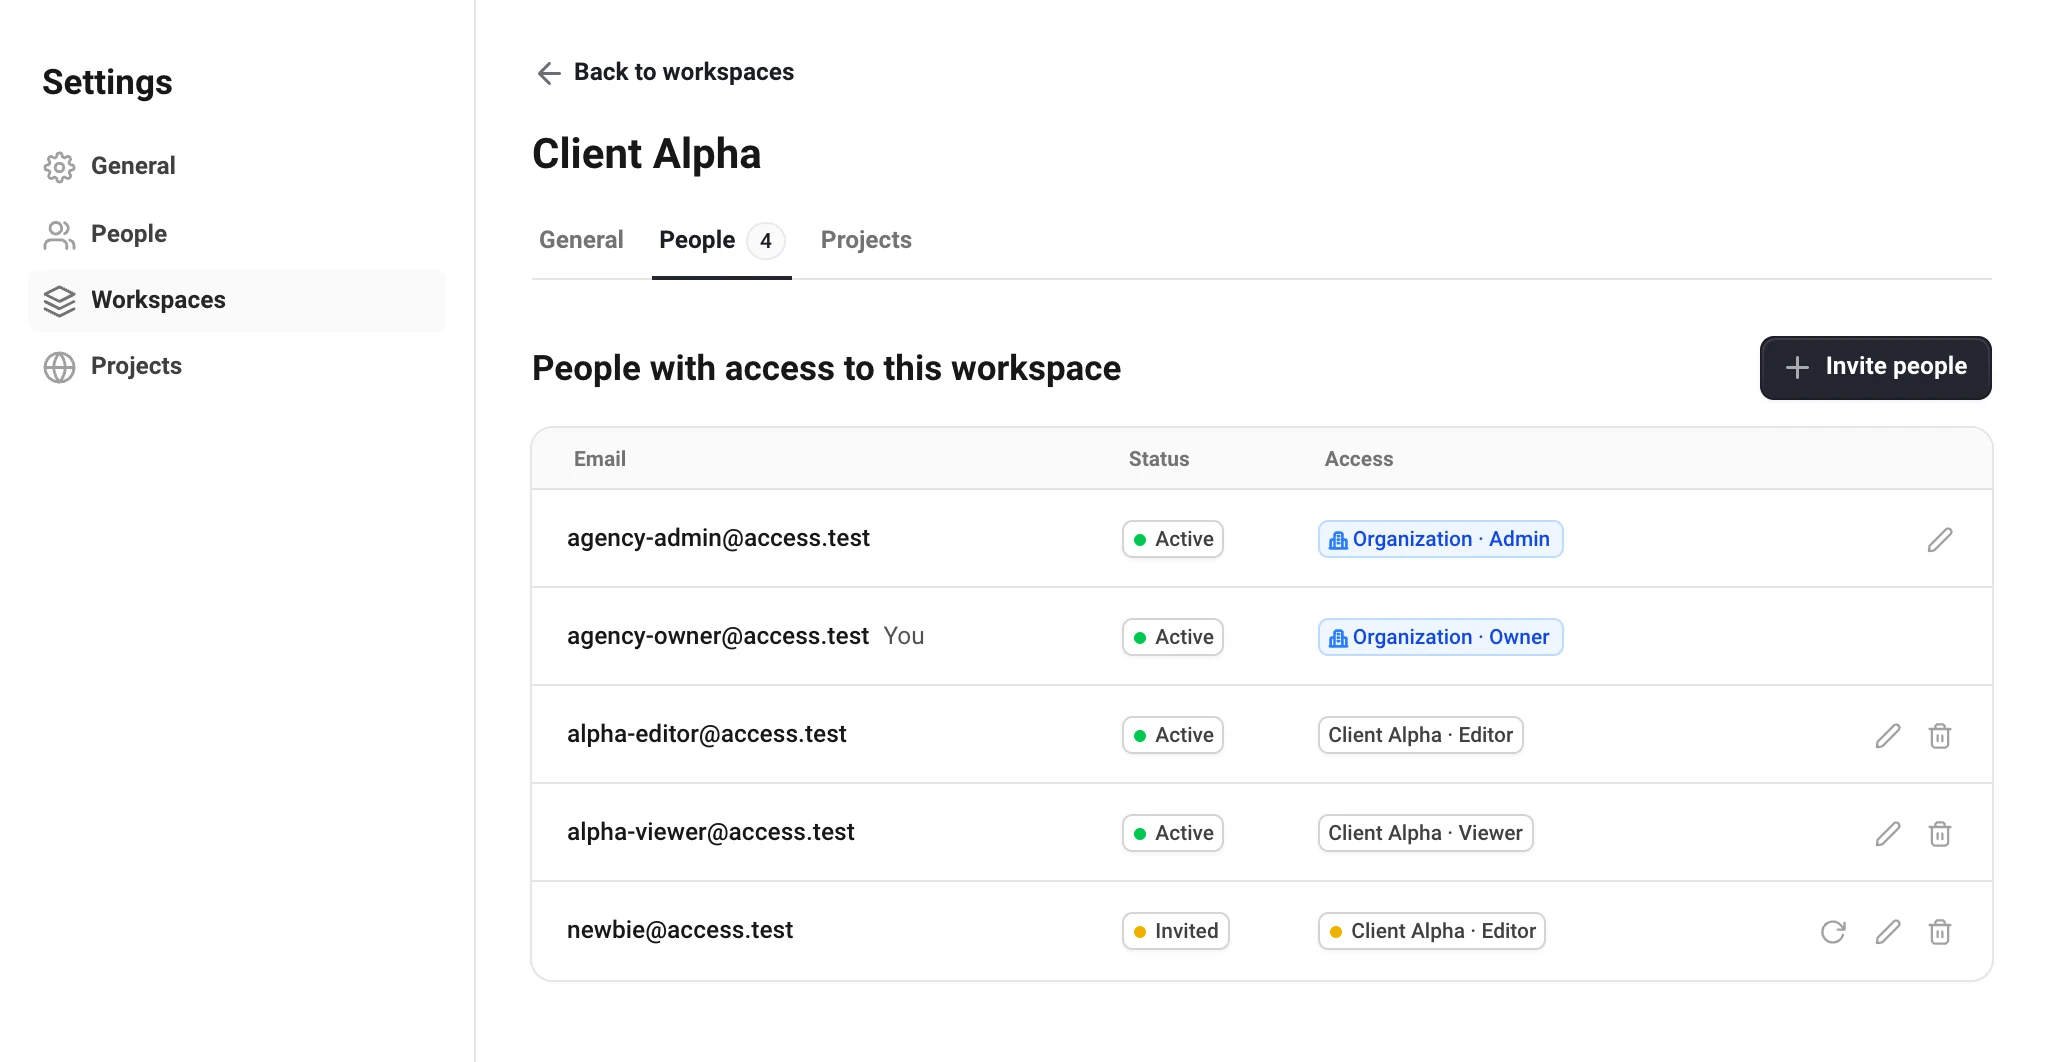Open Projects in the settings sidebar
The width and height of the screenshot is (2048, 1062).
click(237, 366)
